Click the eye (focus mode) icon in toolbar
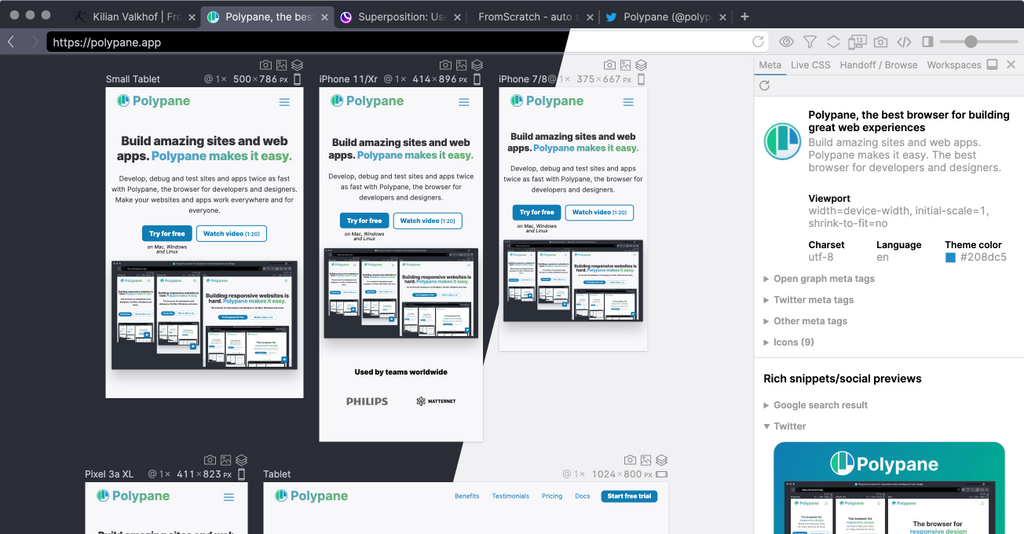Screen dimensions: 1024x534 pos(786,42)
